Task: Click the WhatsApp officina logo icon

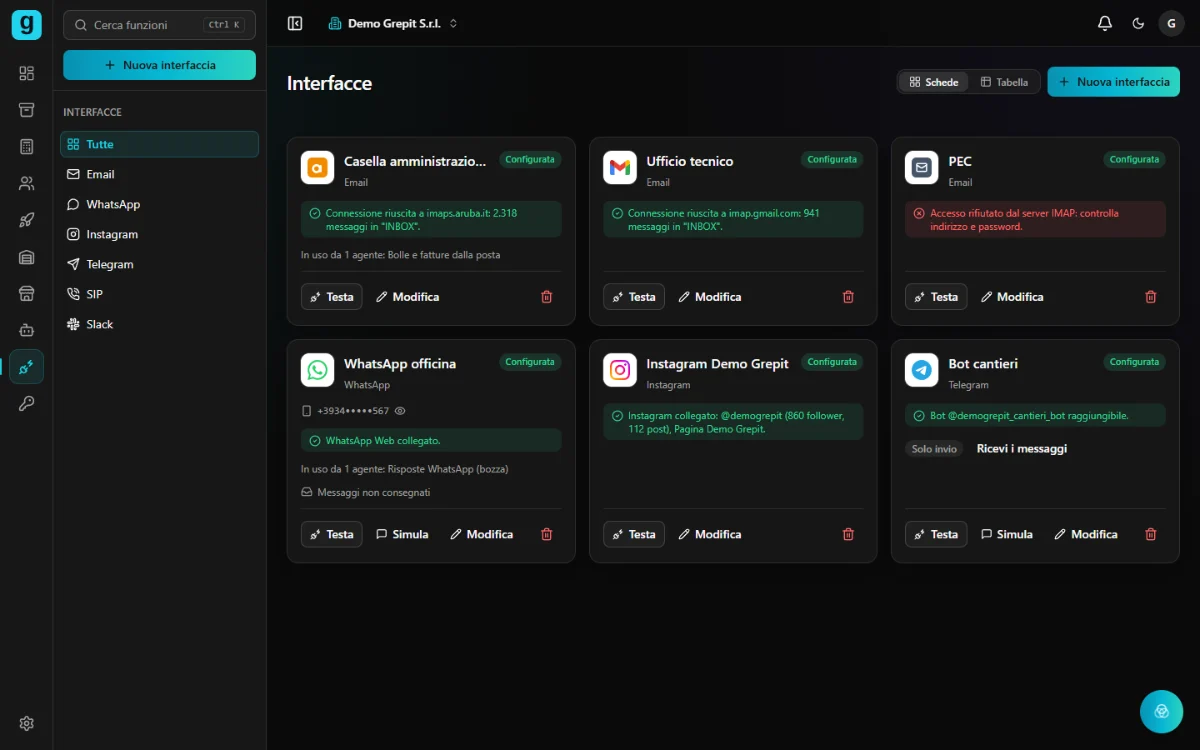Action: click(x=317, y=370)
